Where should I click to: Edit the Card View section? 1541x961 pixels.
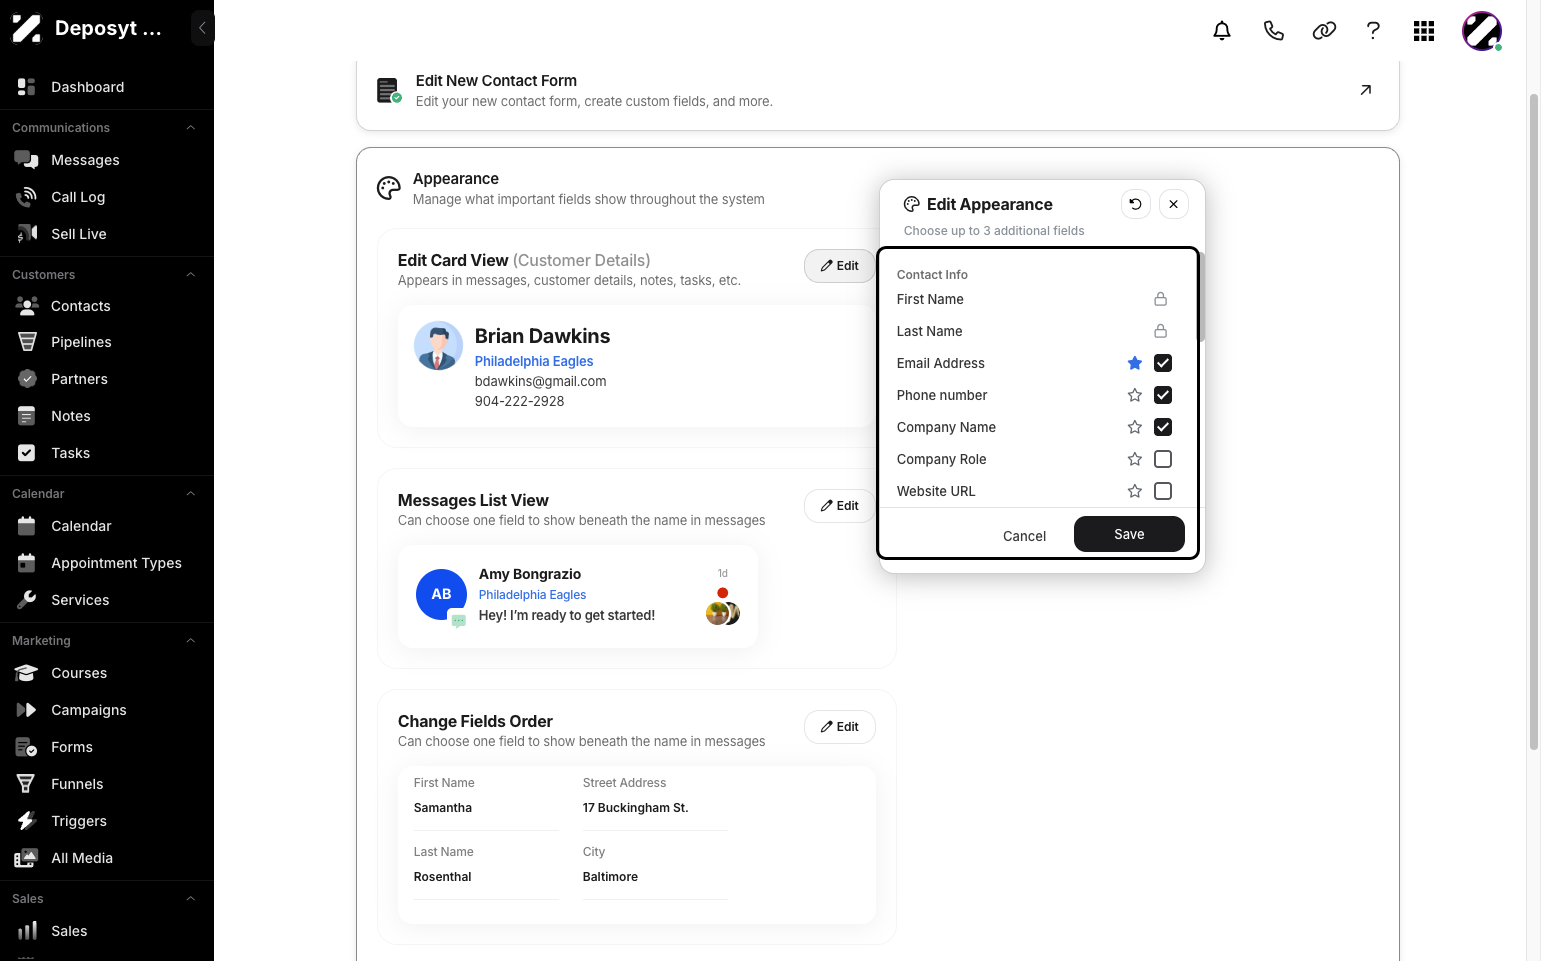pyautogui.click(x=839, y=266)
